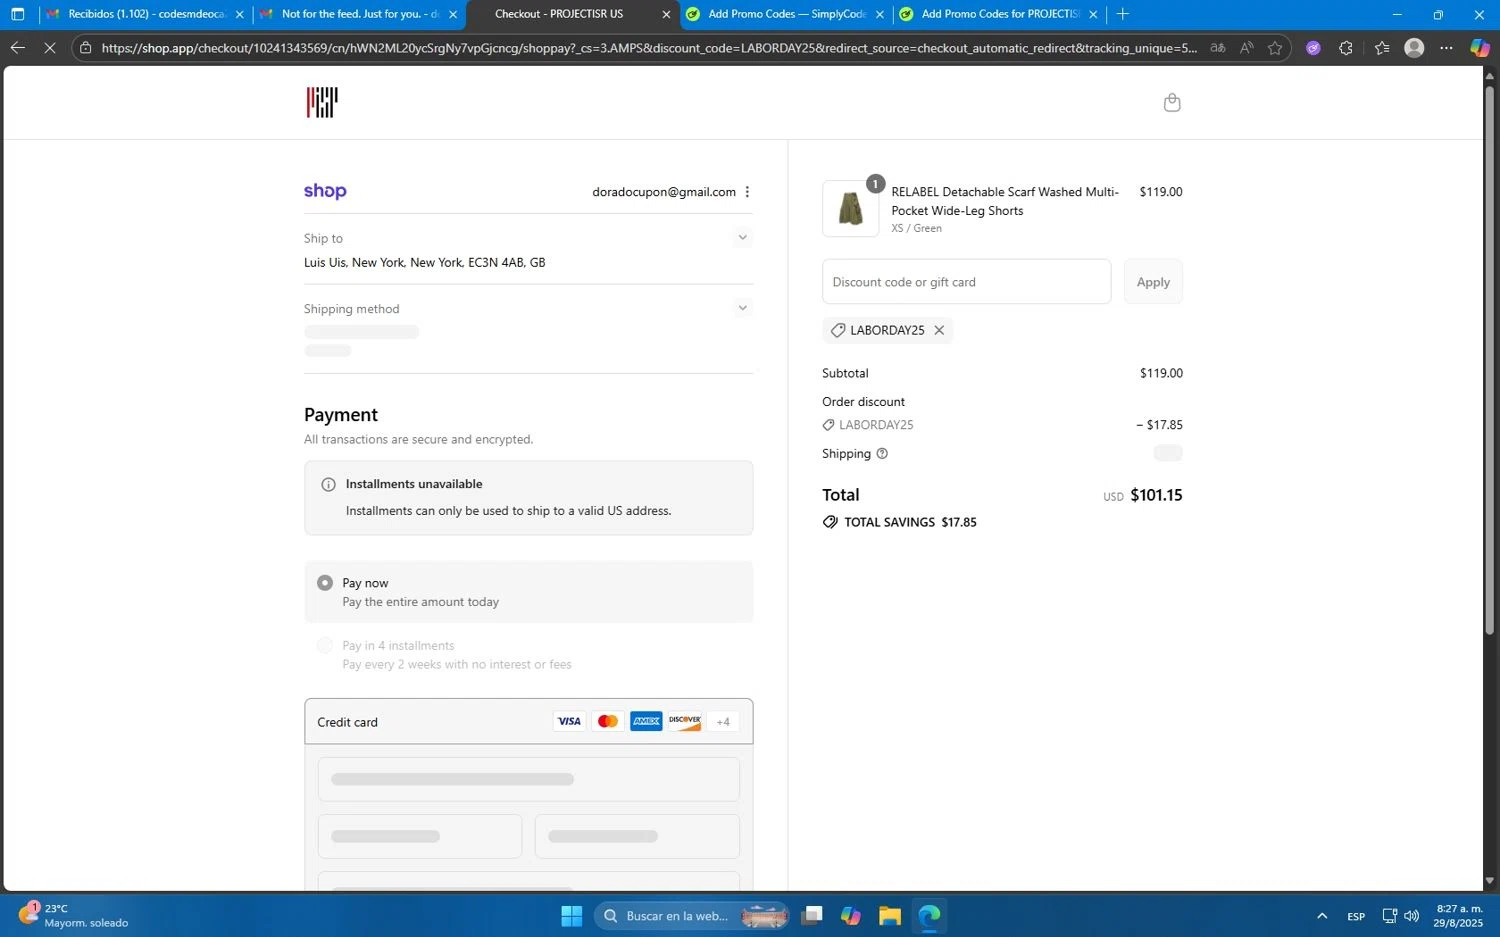1500x937 pixels.
Task: Click the Total $101.15 amount
Action: tap(1156, 495)
